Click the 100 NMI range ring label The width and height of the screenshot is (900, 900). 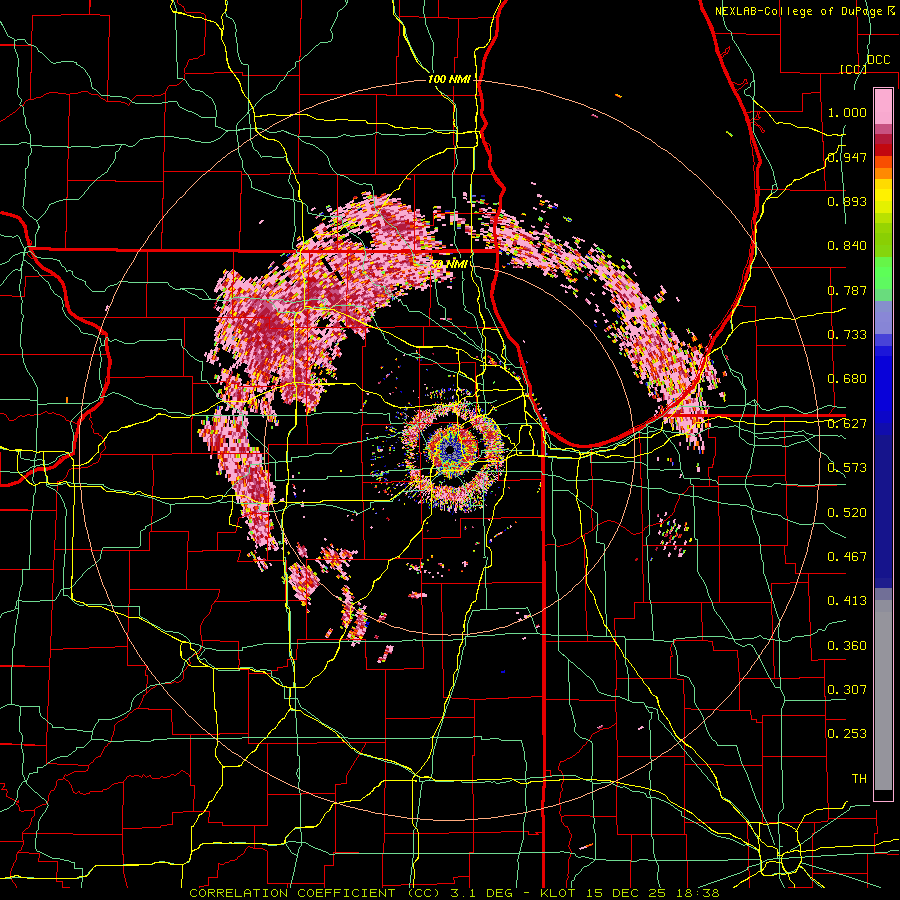coord(449,79)
